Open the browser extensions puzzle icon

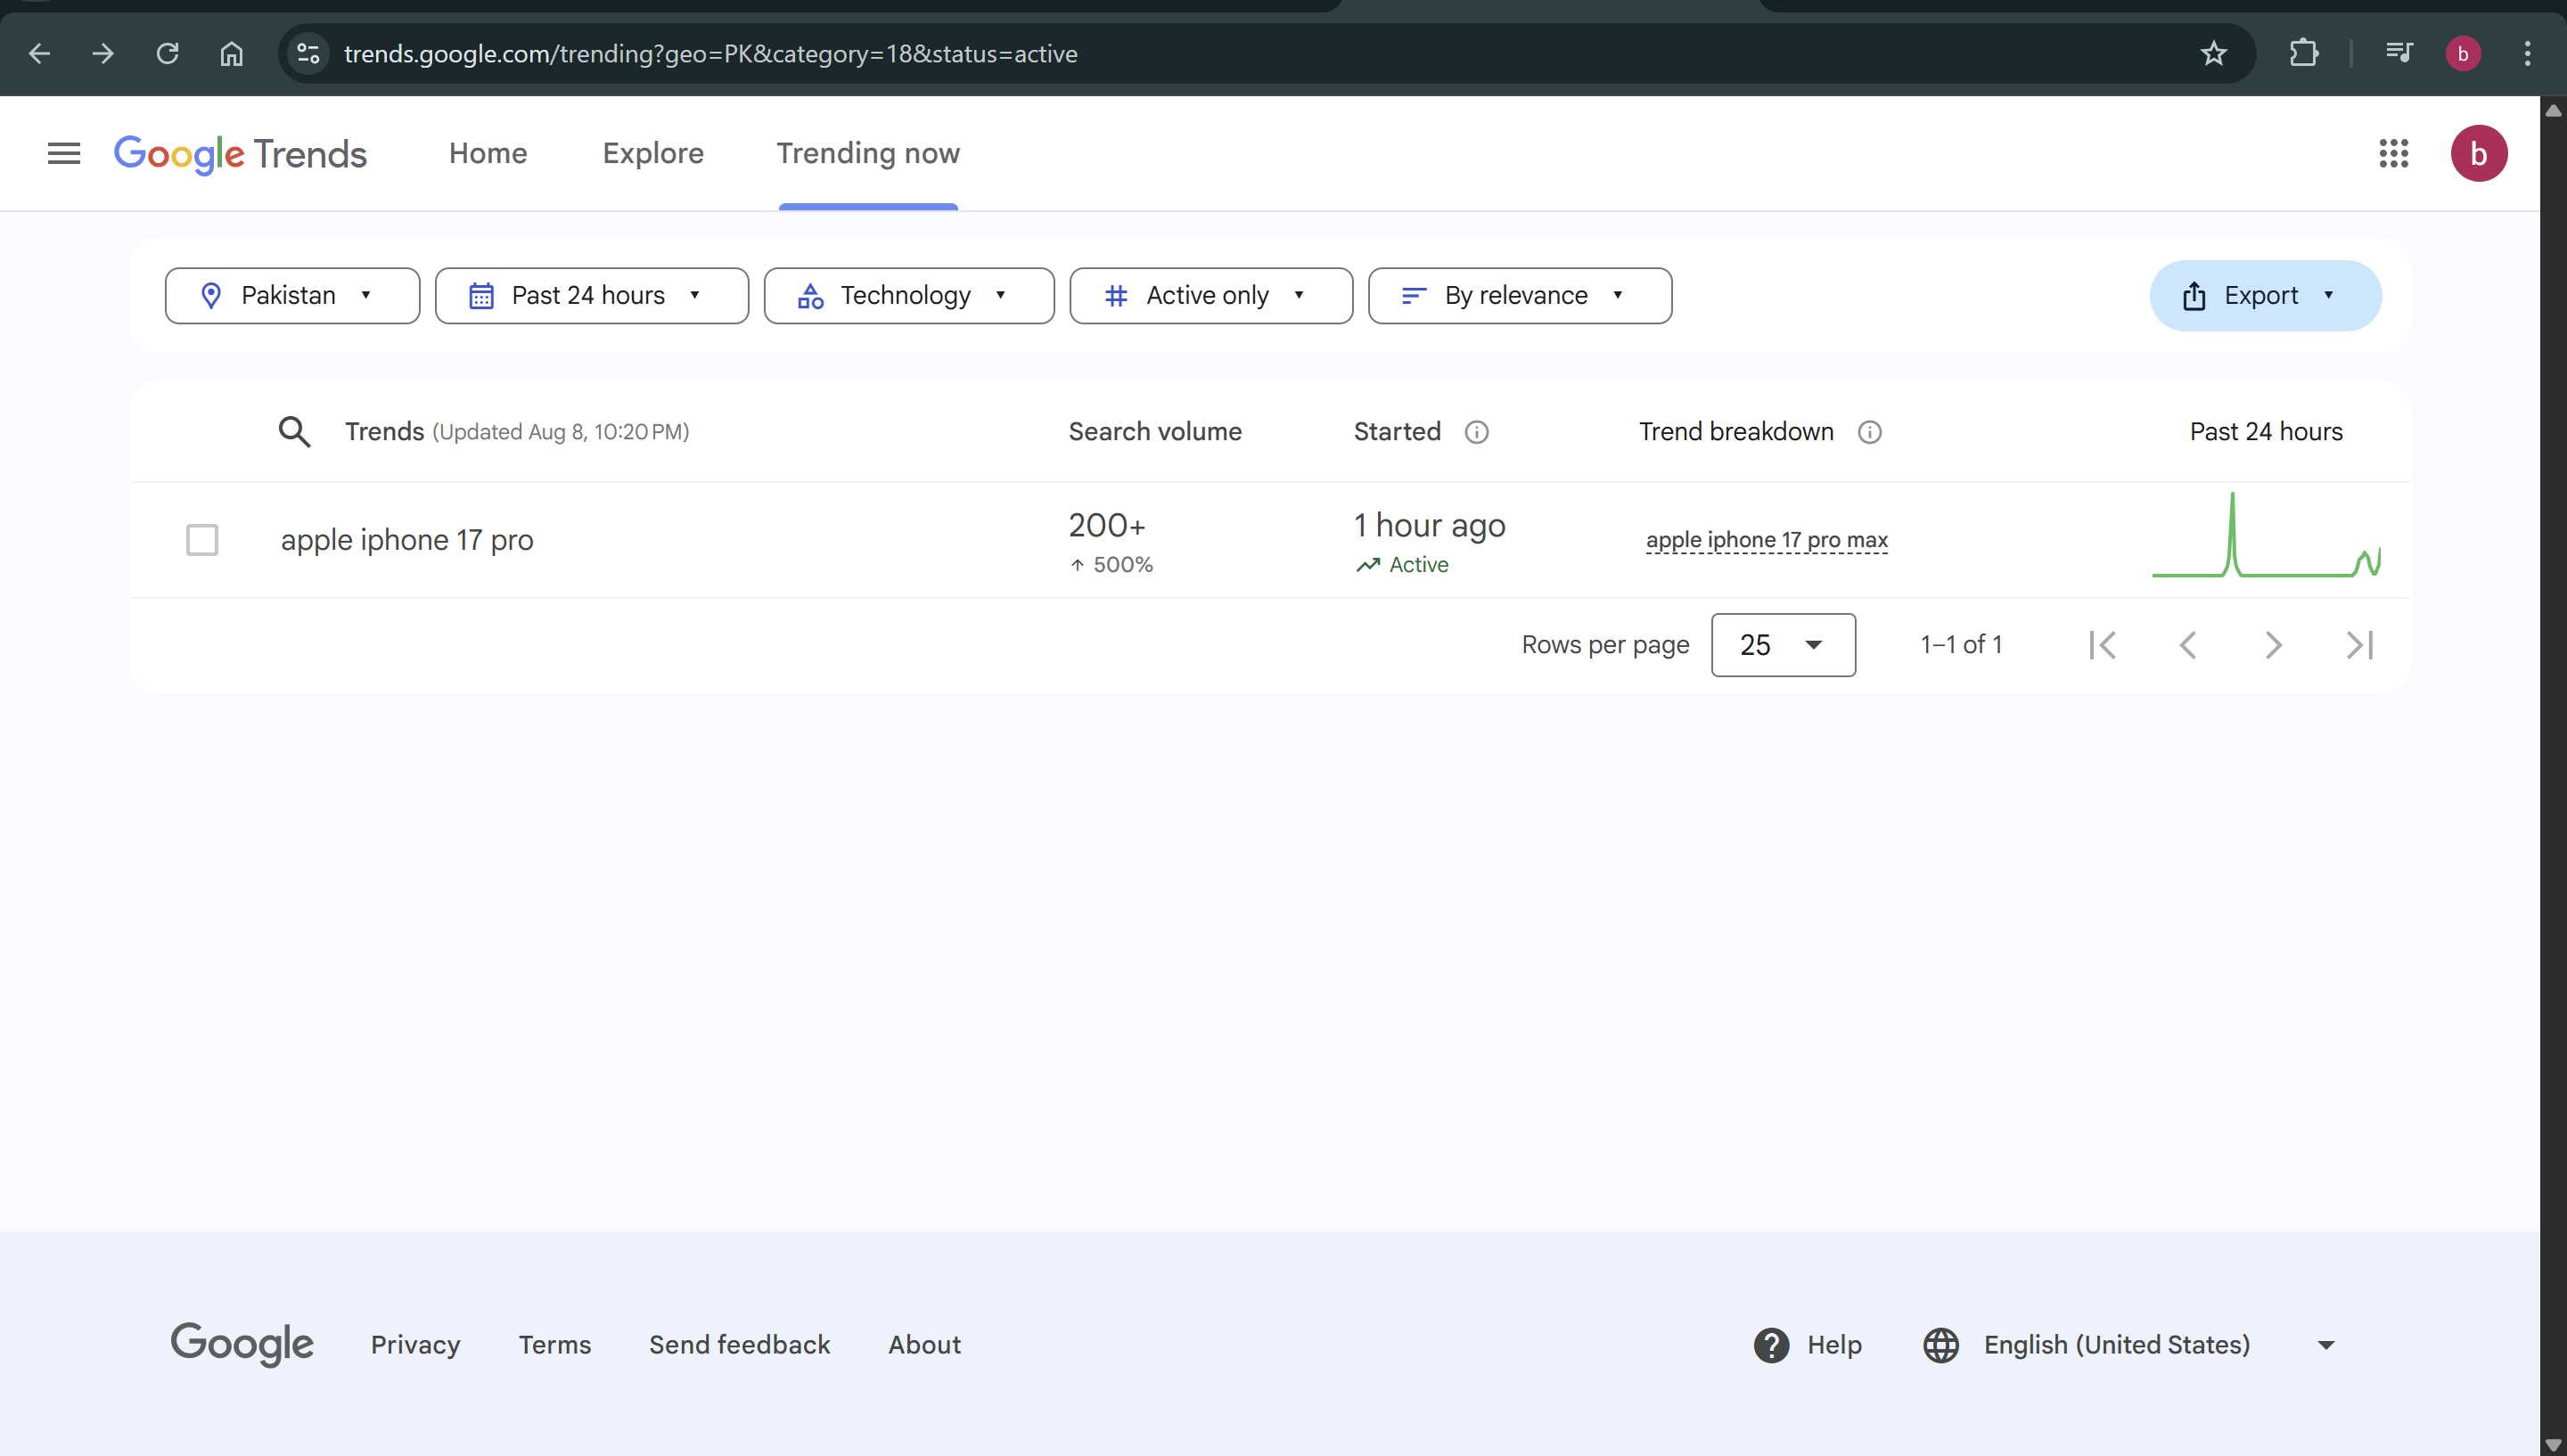point(2303,54)
